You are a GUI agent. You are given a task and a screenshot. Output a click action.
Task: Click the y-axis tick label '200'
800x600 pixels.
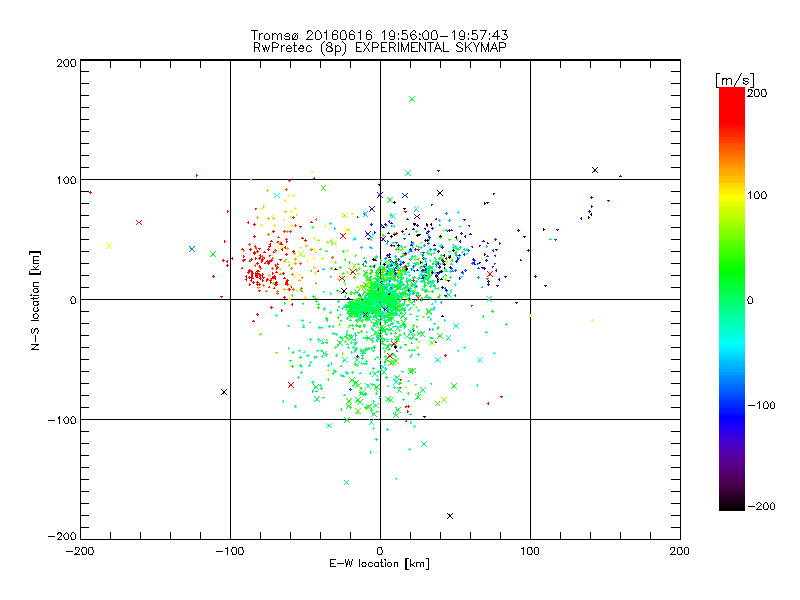coord(66,63)
